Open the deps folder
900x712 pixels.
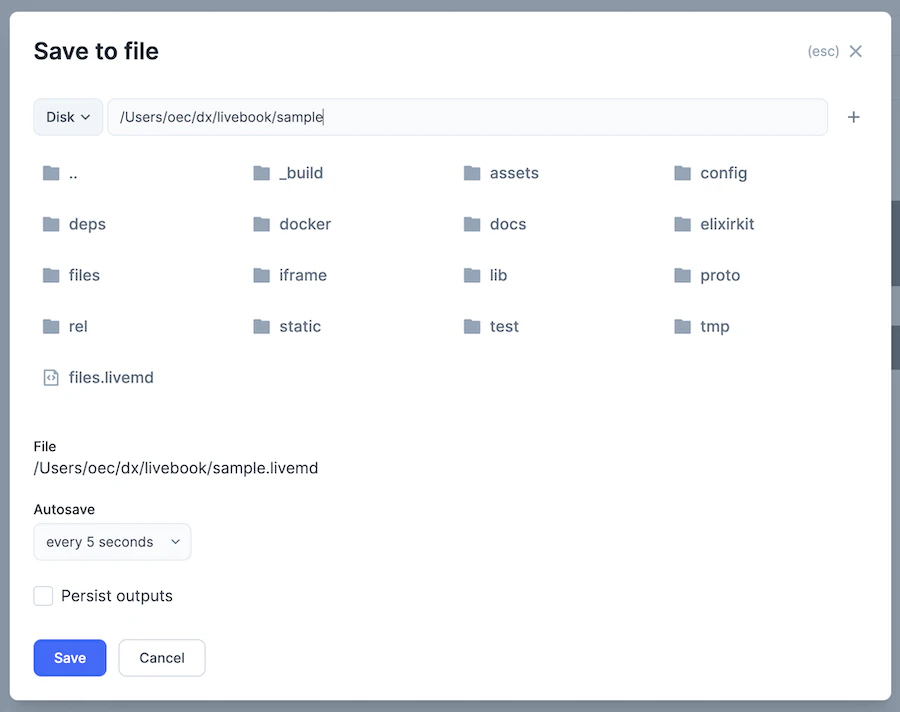click(74, 224)
